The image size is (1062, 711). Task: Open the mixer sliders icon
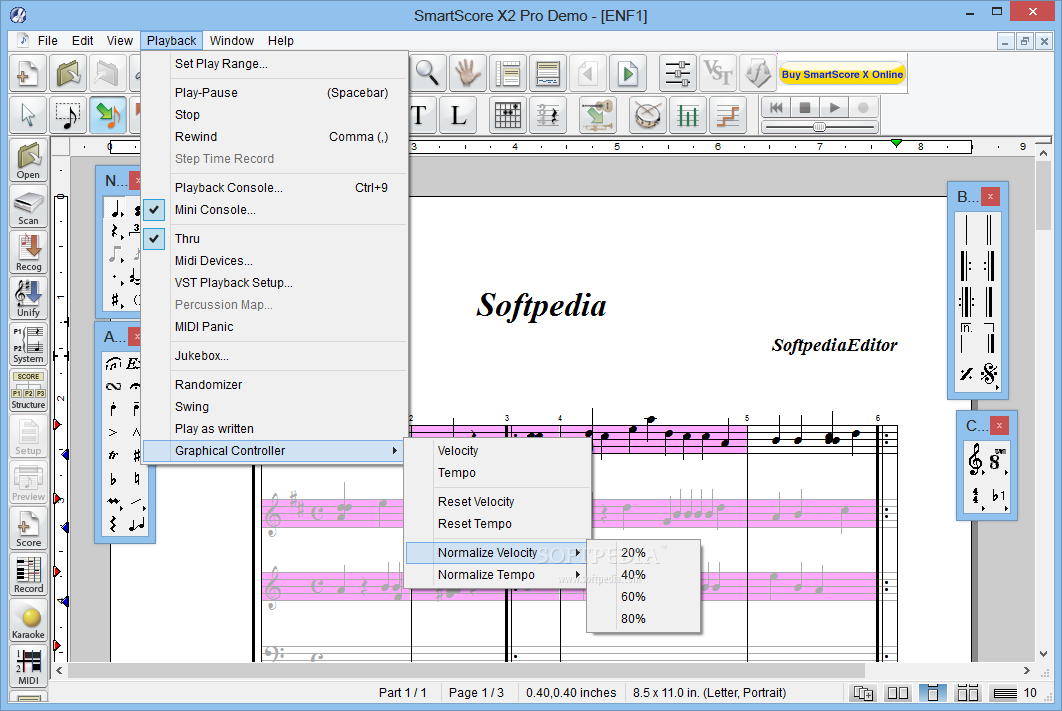click(677, 73)
